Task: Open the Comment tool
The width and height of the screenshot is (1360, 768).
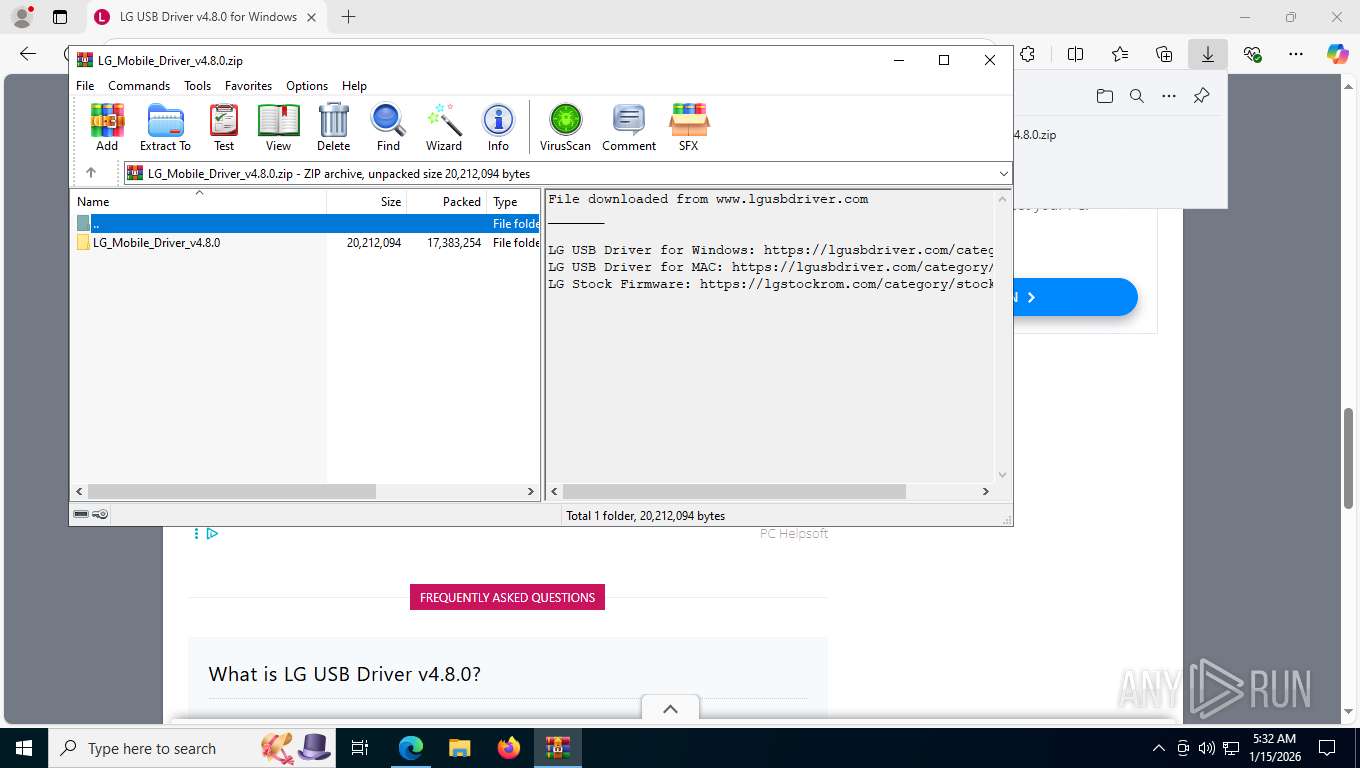Action: (x=629, y=127)
